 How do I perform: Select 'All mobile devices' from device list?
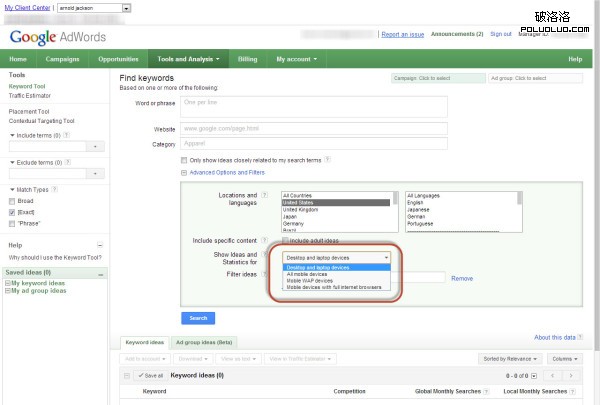click(306, 274)
